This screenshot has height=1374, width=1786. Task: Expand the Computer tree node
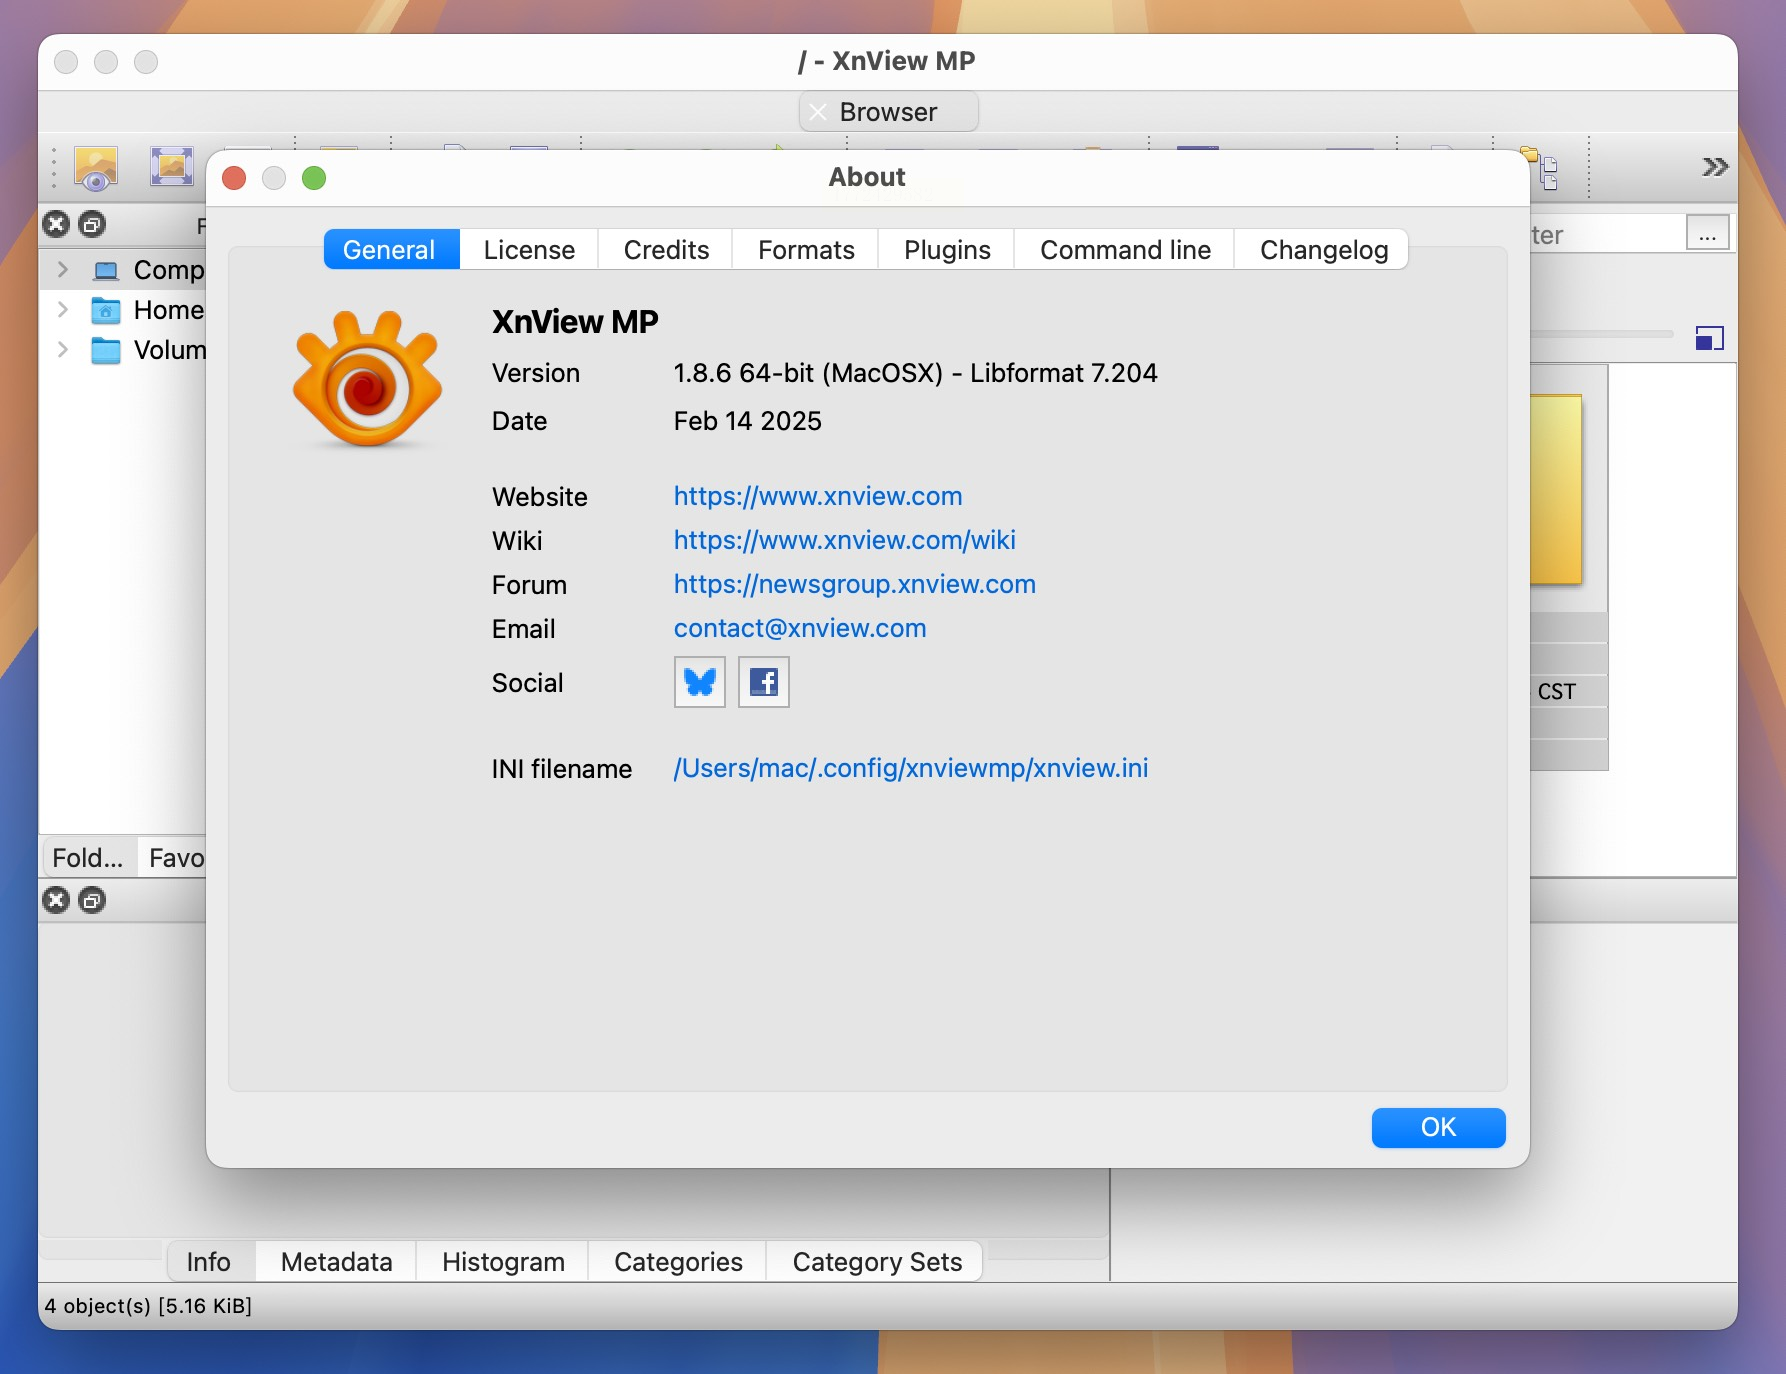63,269
